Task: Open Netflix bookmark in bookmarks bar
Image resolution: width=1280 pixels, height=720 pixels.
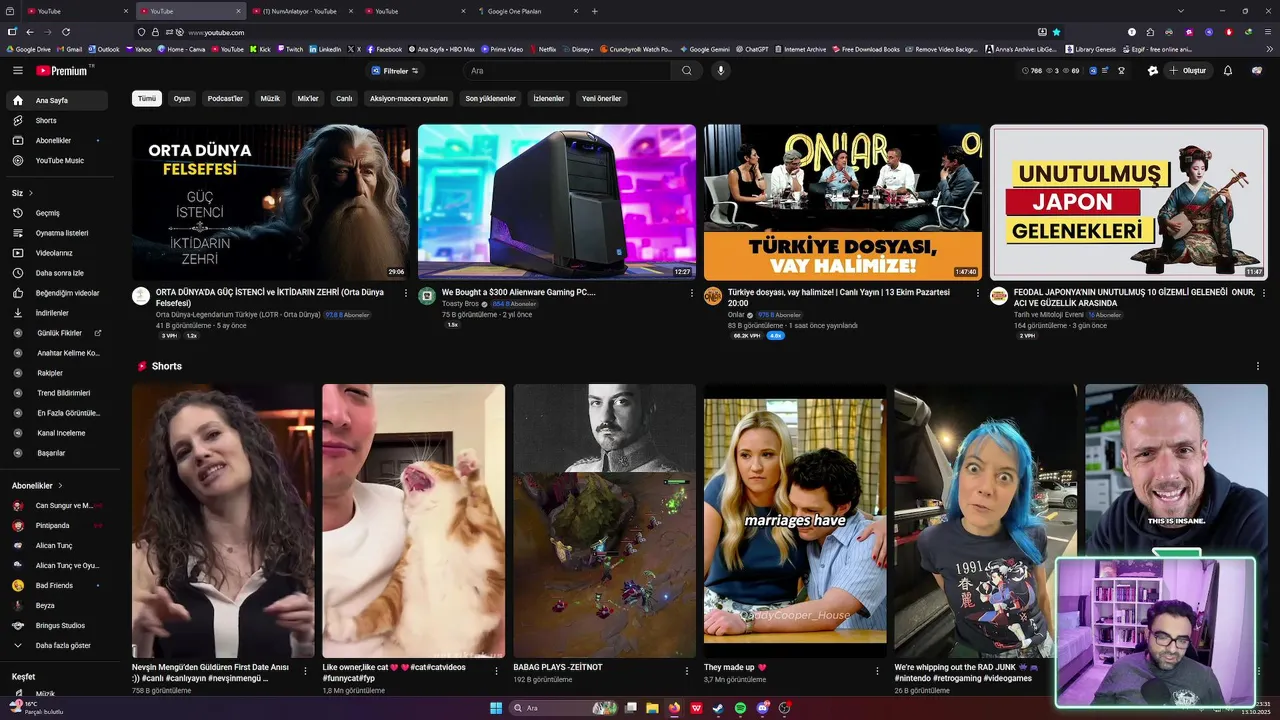Action: pyautogui.click(x=543, y=49)
